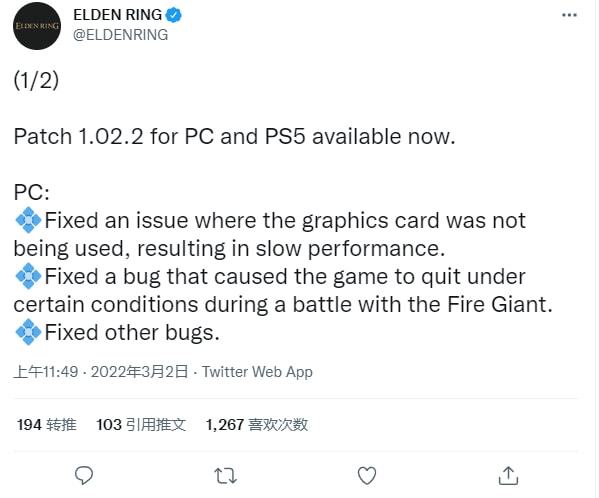Like the tweet with the heart icon
The height and width of the screenshot is (498, 599).
(367, 476)
